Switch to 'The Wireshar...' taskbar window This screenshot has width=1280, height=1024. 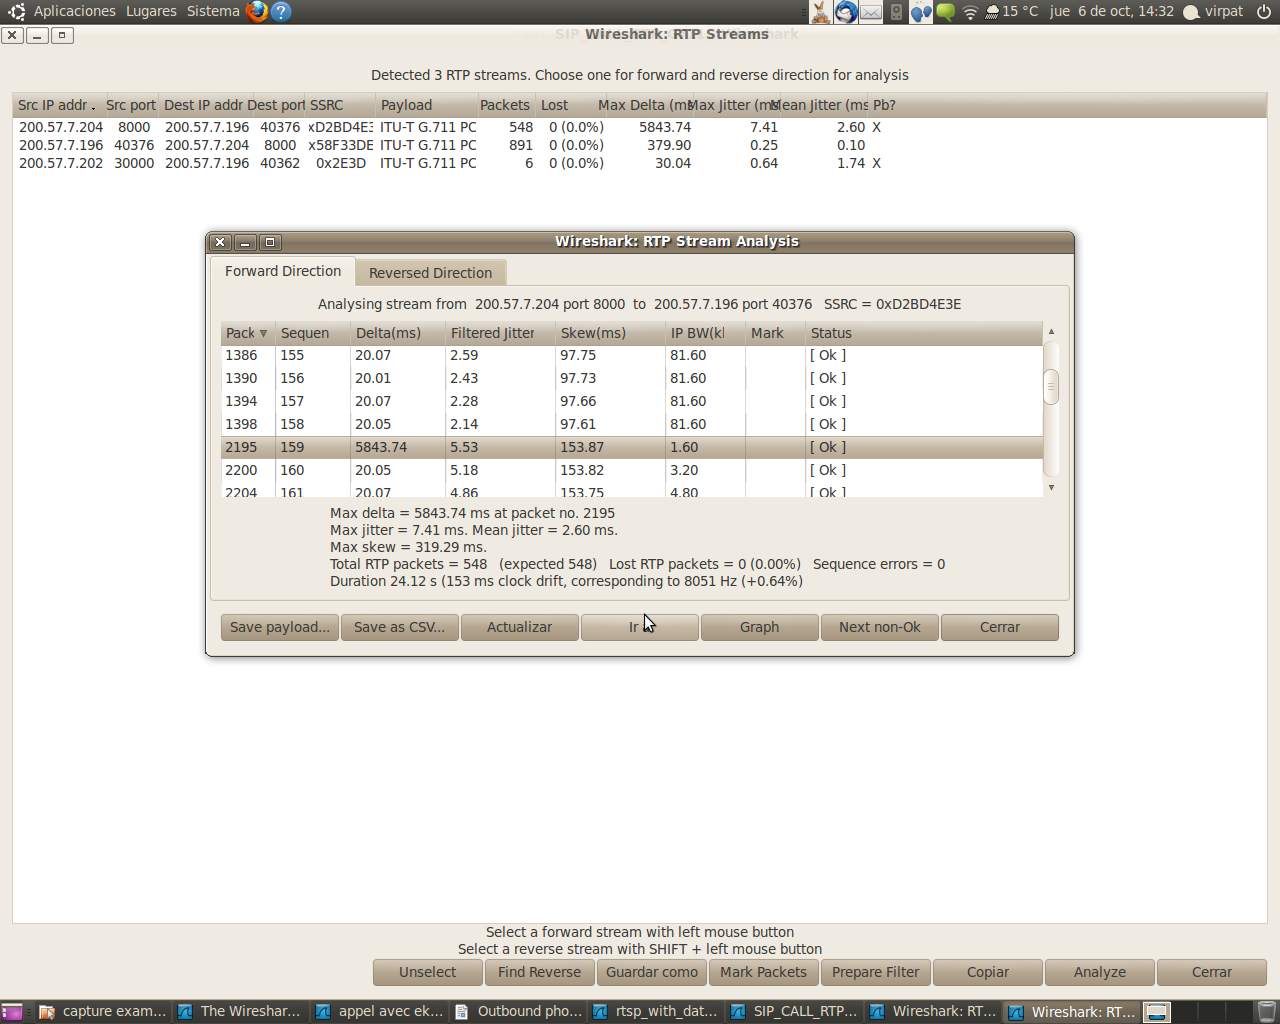[x=240, y=1012]
